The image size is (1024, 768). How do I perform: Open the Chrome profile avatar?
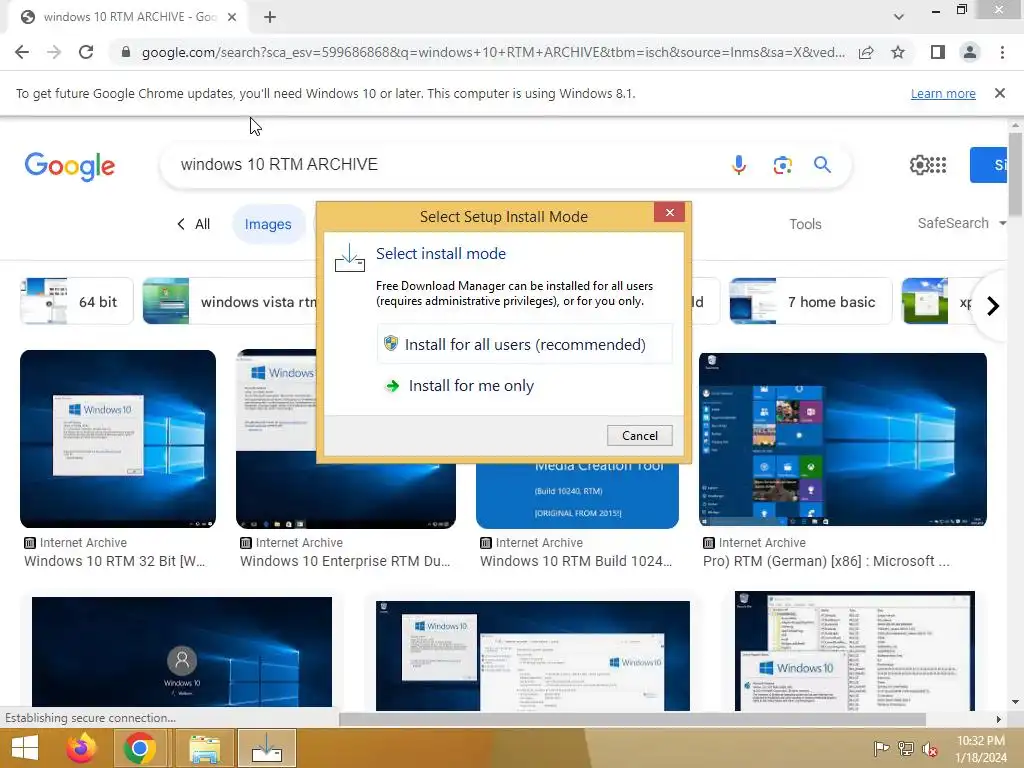[970, 52]
